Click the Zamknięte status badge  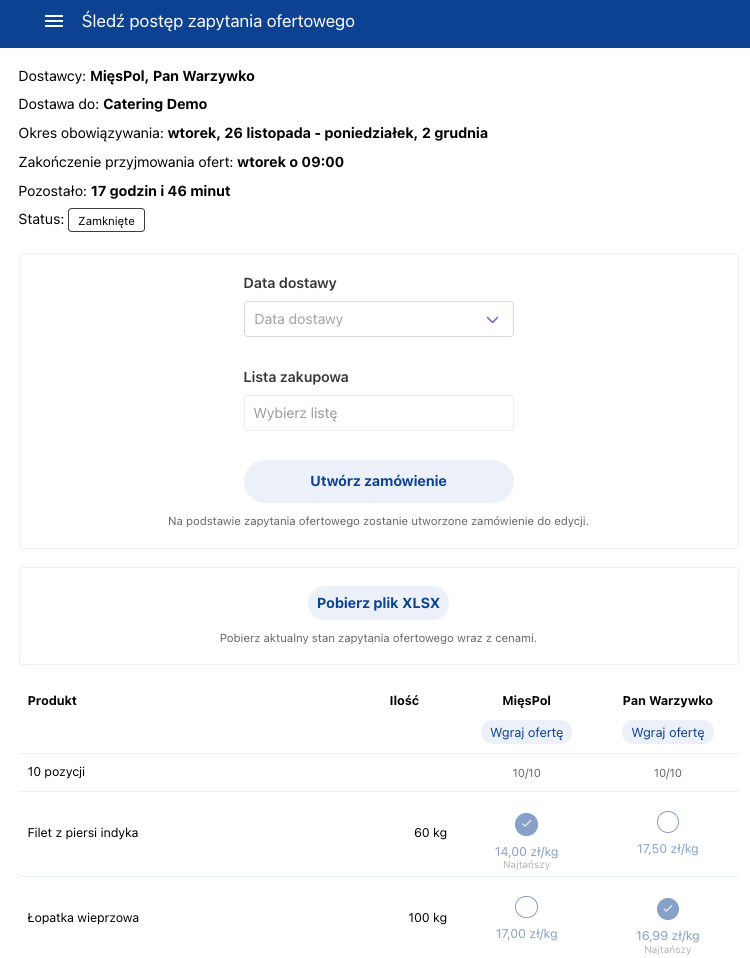[106, 220]
